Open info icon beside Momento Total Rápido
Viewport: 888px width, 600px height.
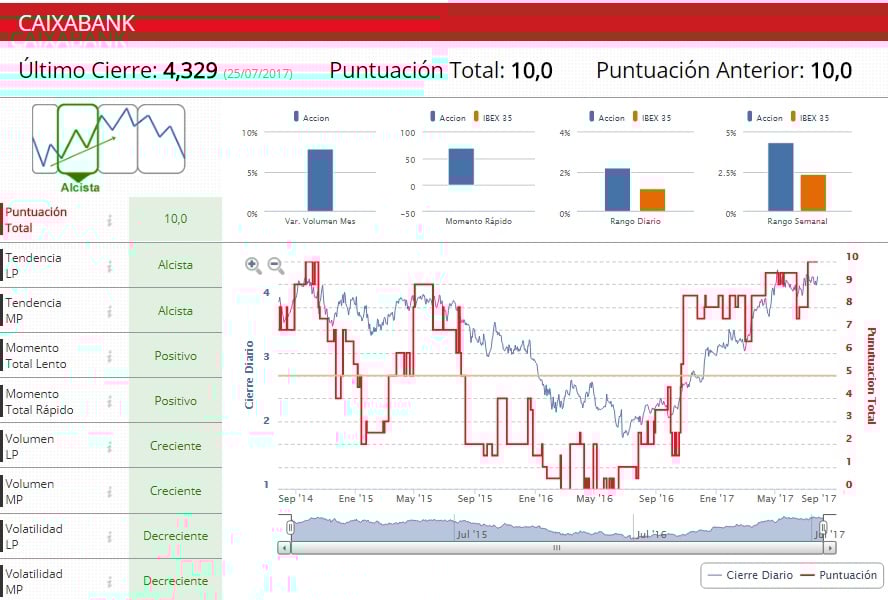(110, 402)
